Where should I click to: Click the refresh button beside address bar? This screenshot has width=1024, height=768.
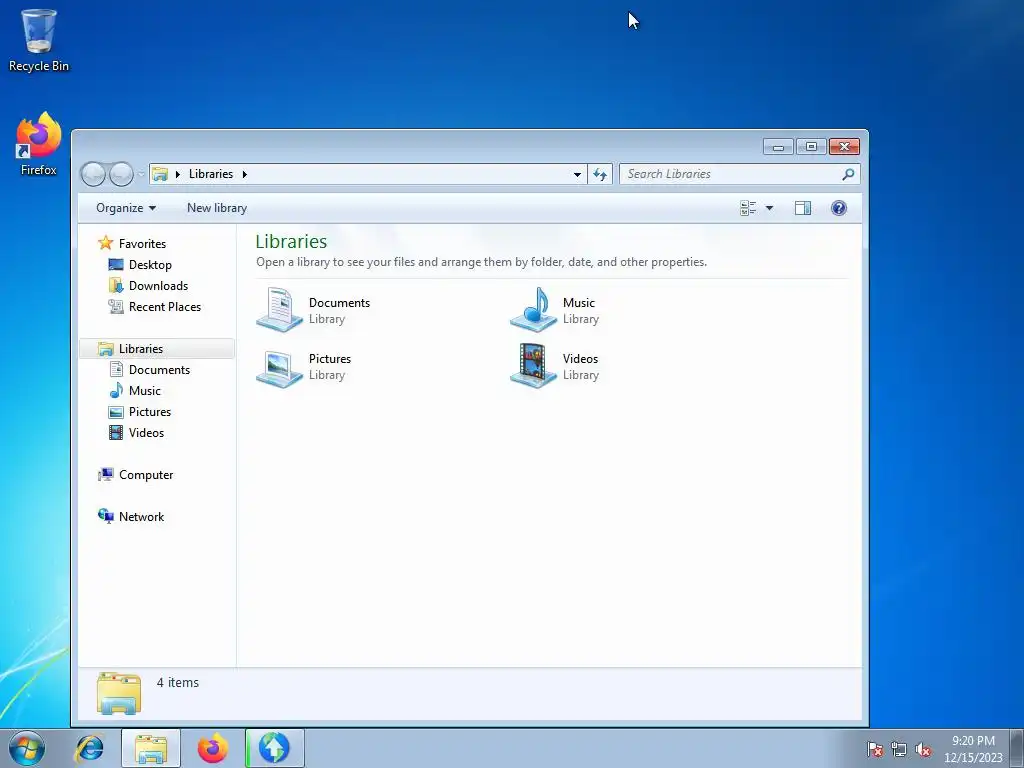tap(600, 174)
